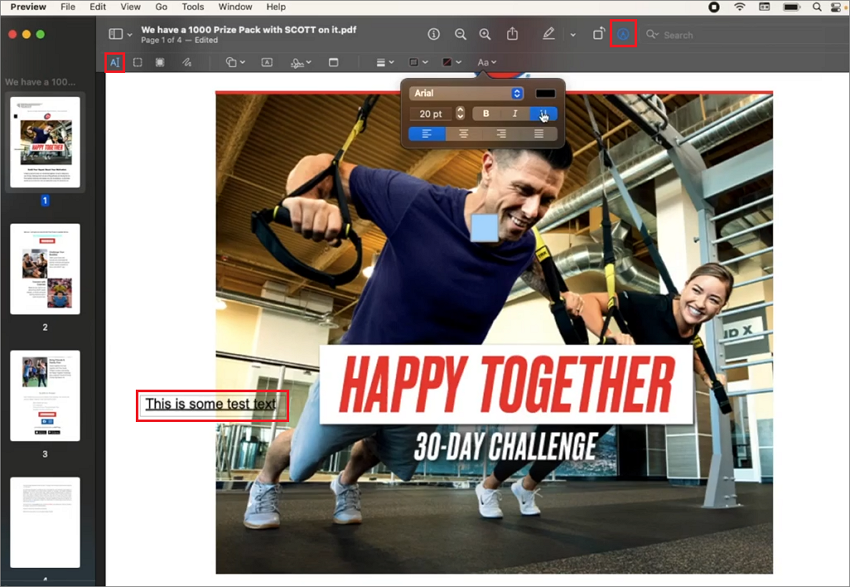850x587 pixels.
Task: Justify the text
Action: point(539,133)
